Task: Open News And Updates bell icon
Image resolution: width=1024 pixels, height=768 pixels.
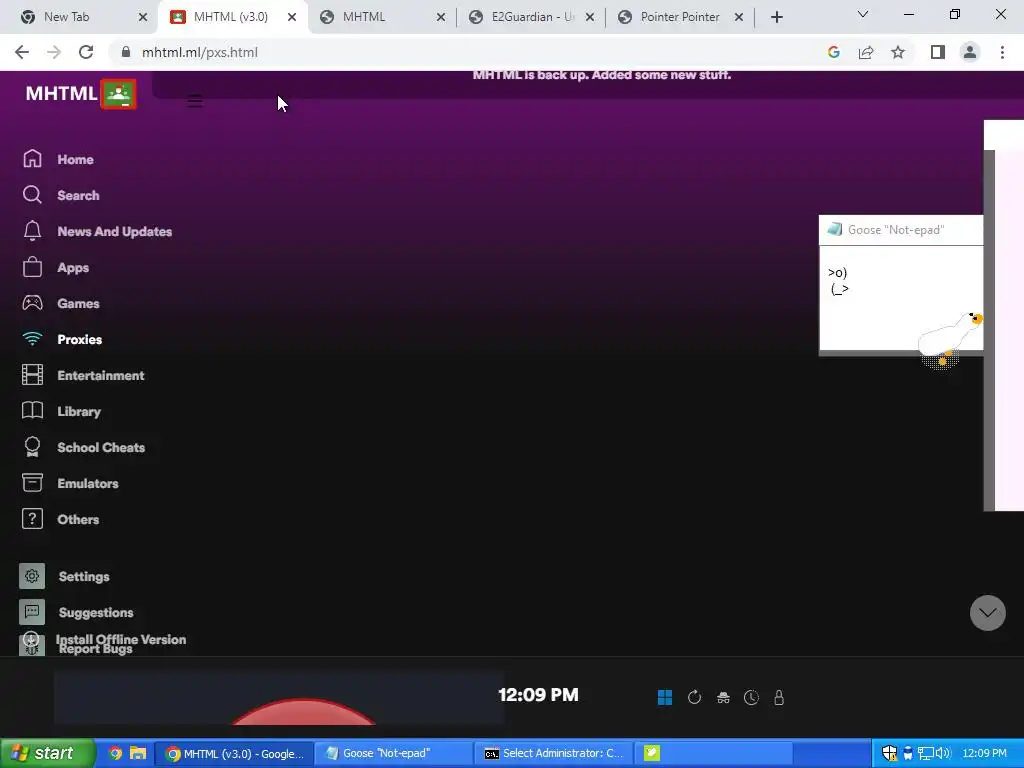Action: [x=32, y=231]
